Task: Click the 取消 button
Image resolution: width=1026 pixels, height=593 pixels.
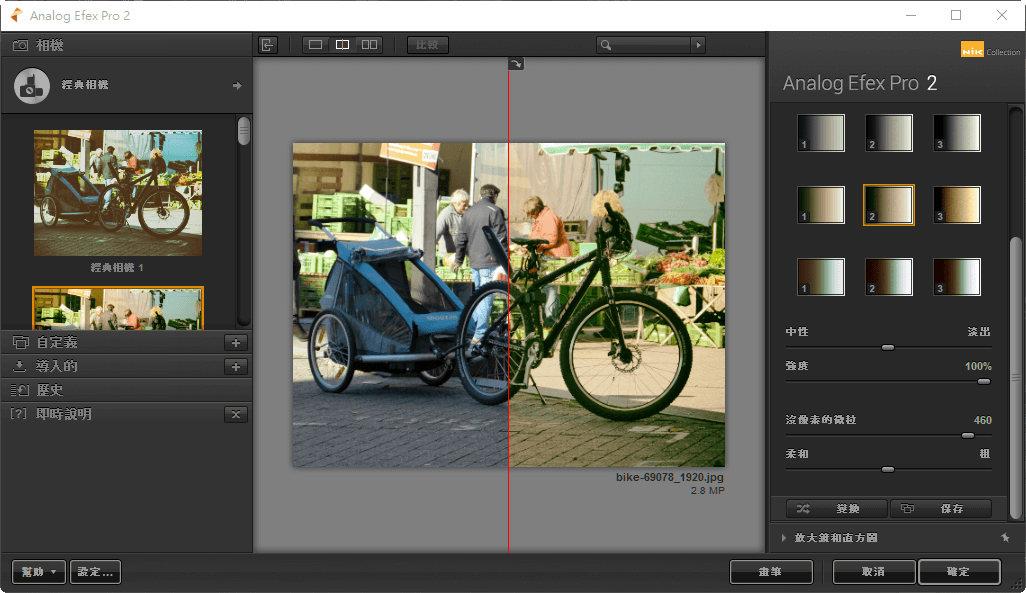Action: tap(874, 572)
